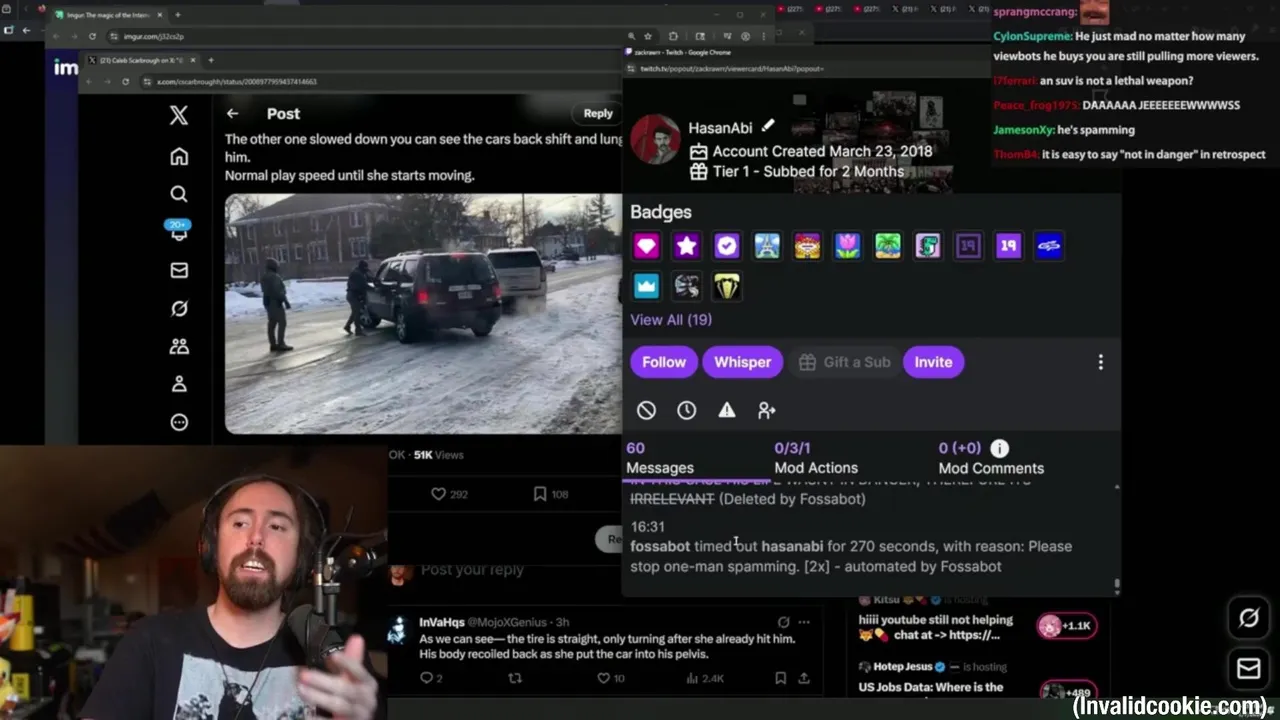Open Hotep Jesus hosting card
1280x720 pixels.
(980, 677)
